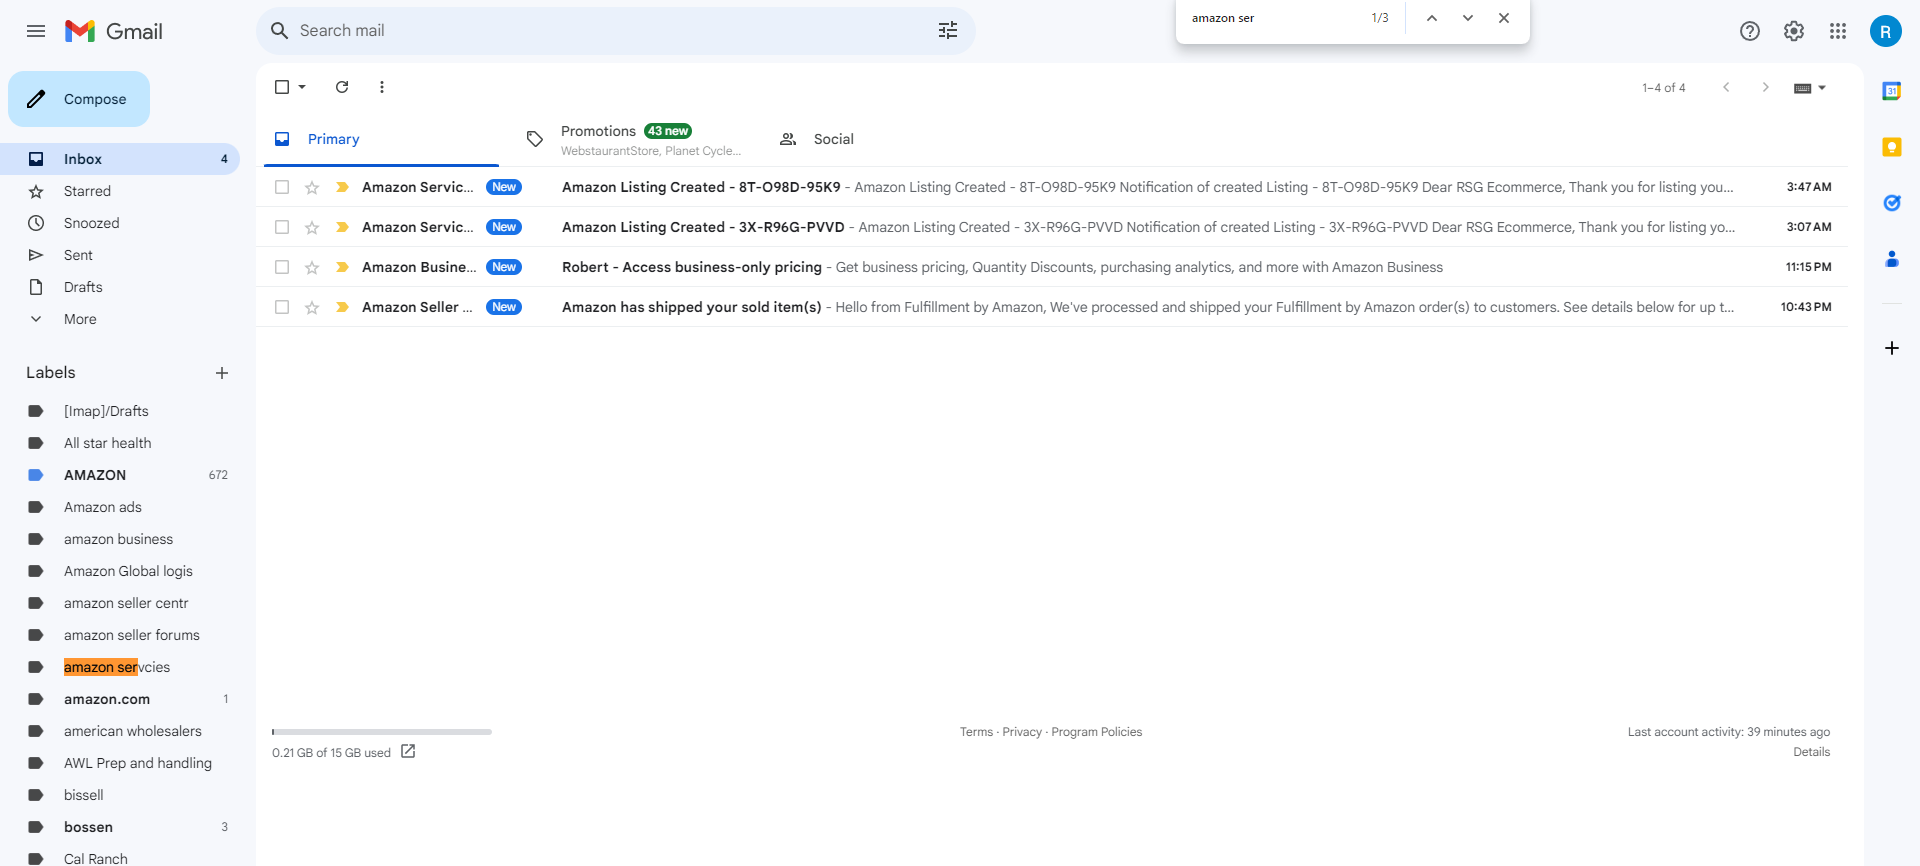
Task: Create a new label with plus icon
Action: [222, 373]
